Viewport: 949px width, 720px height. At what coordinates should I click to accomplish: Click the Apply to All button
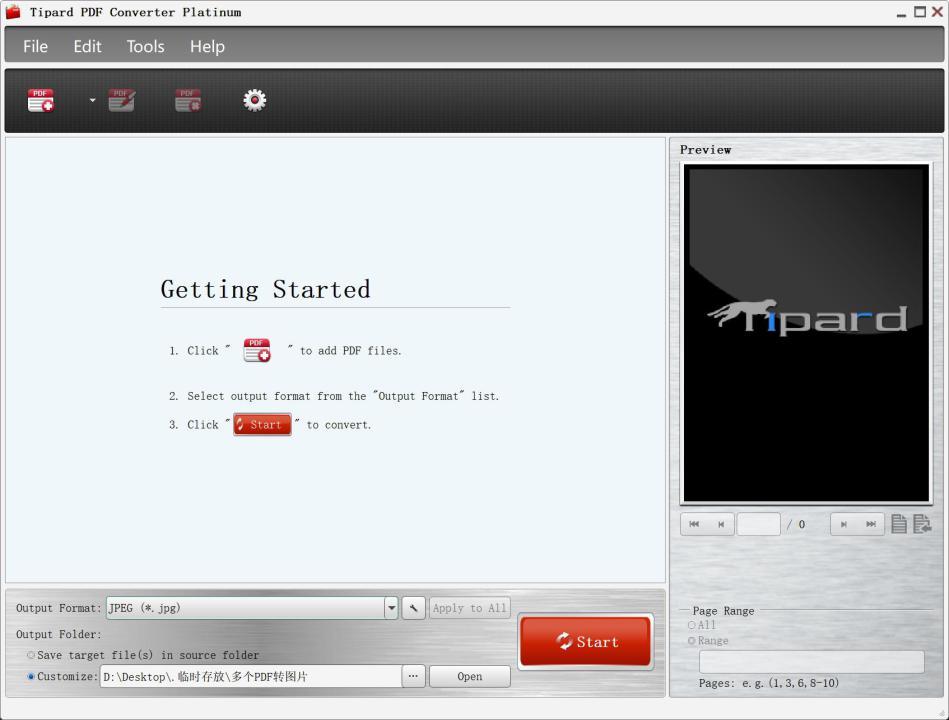470,608
